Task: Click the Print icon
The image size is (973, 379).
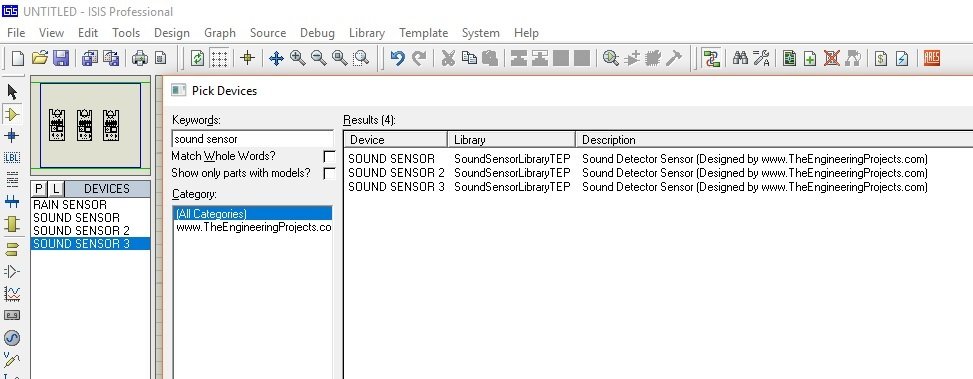Action: pos(140,58)
